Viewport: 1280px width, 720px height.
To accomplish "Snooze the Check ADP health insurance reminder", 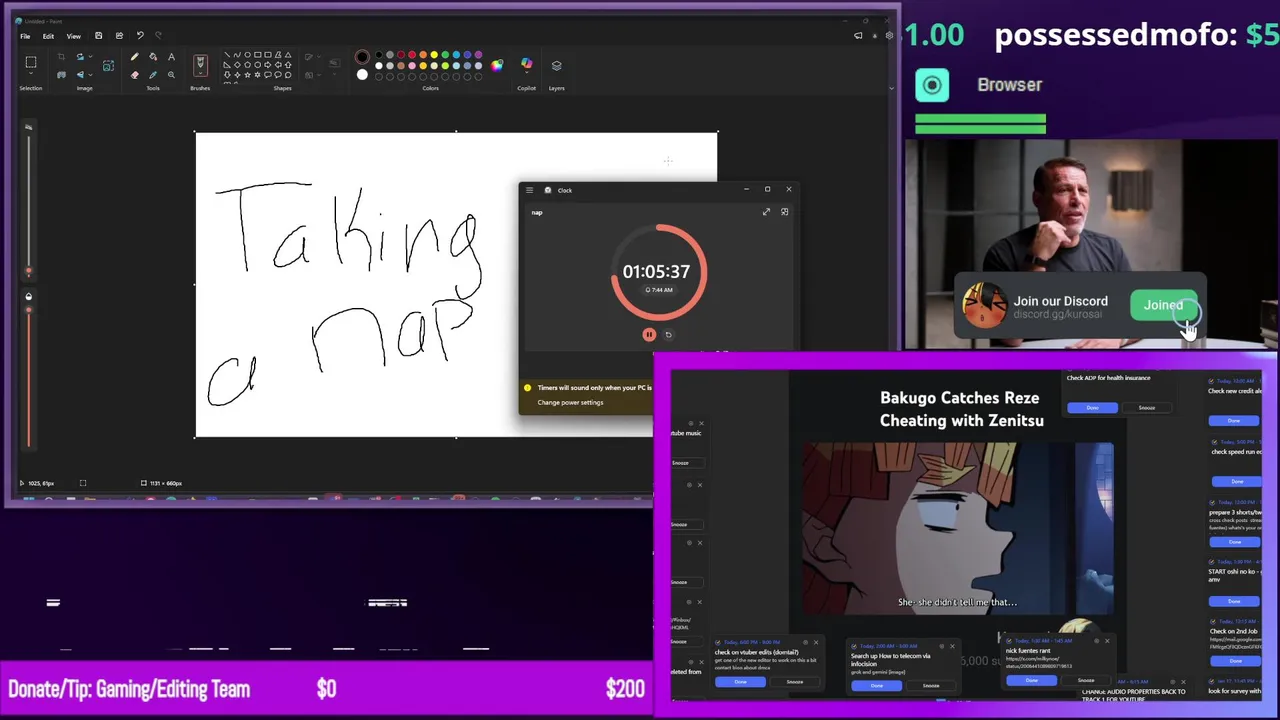I will click(1147, 408).
